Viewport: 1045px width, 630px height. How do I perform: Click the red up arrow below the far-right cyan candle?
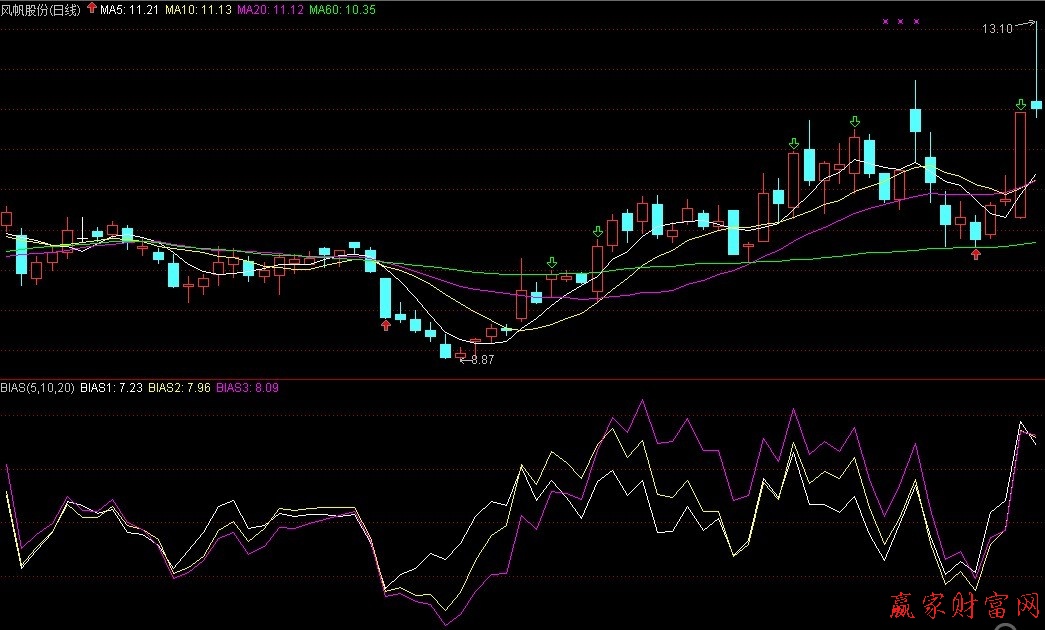976,254
